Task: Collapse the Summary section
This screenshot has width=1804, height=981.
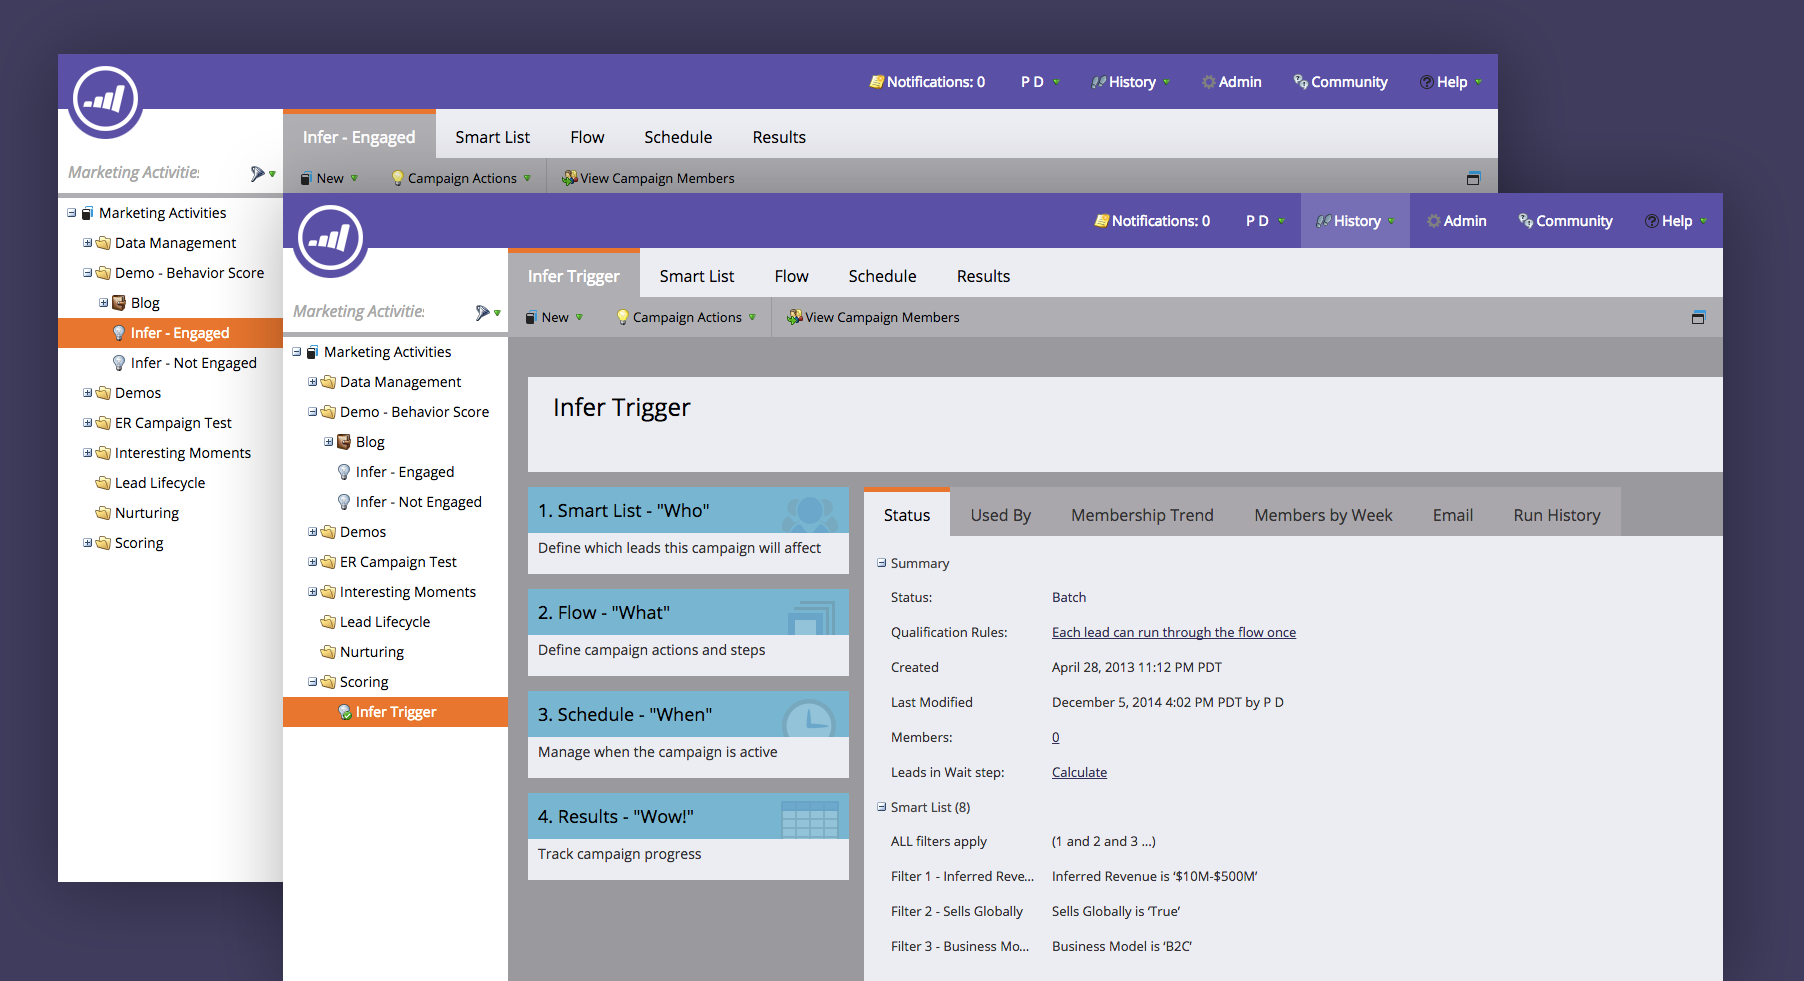Action: [x=882, y=563]
